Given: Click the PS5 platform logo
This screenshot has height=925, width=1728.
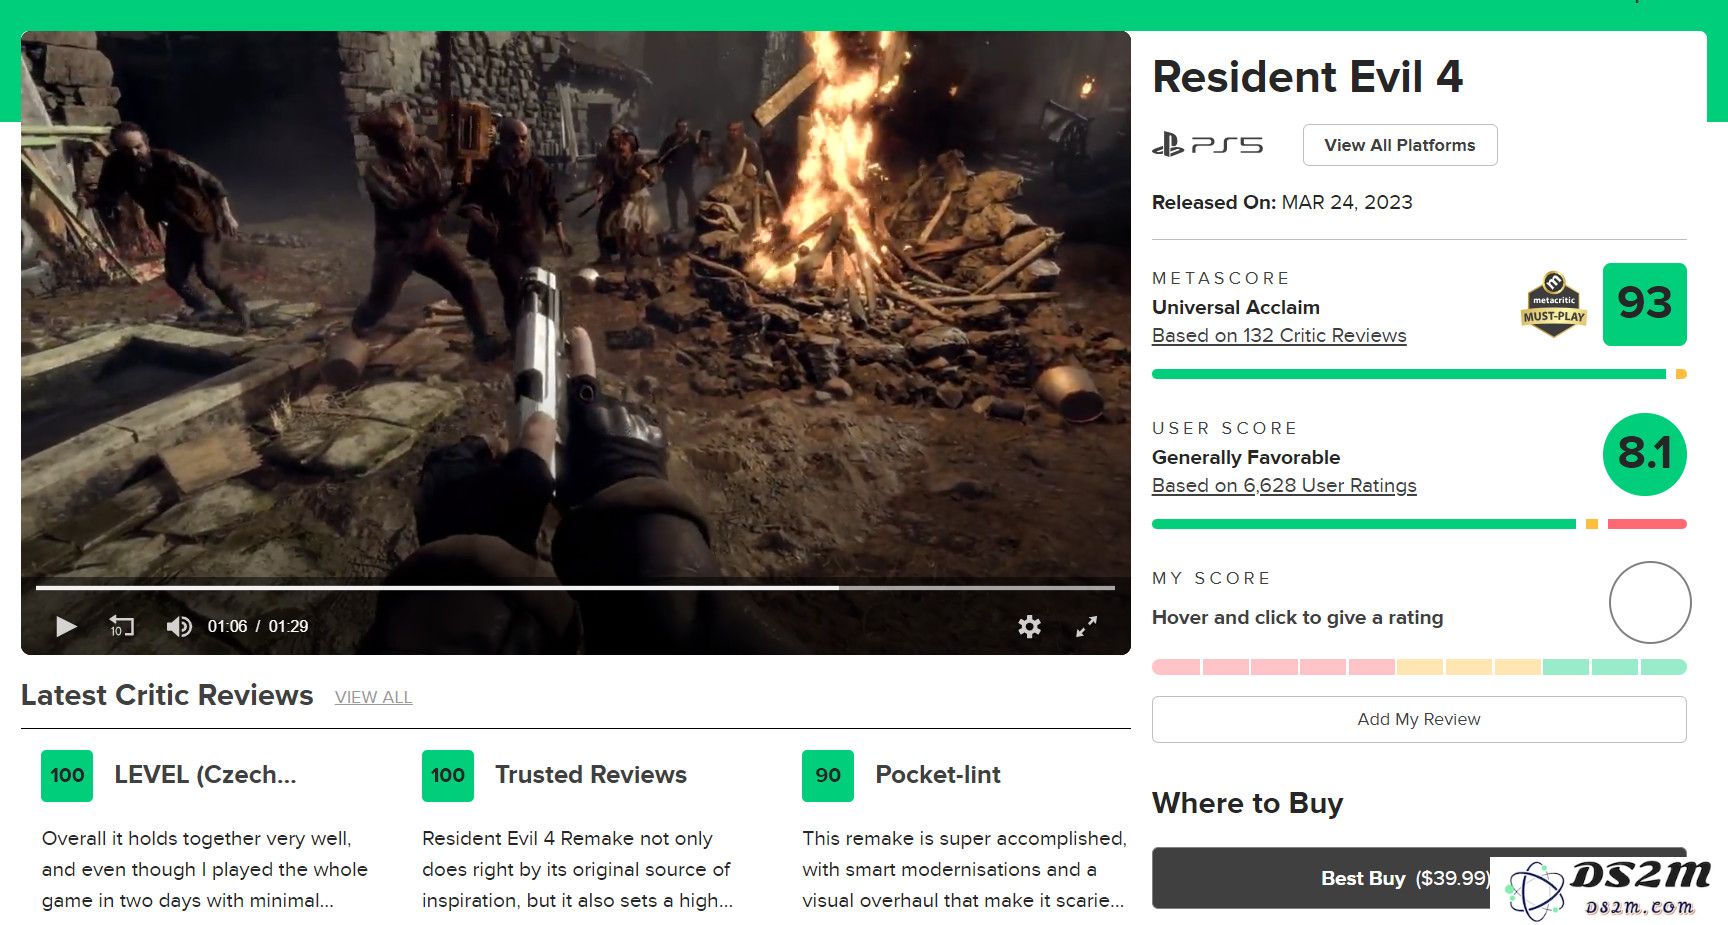Looking at the screenshot, I should point(1207,145).
